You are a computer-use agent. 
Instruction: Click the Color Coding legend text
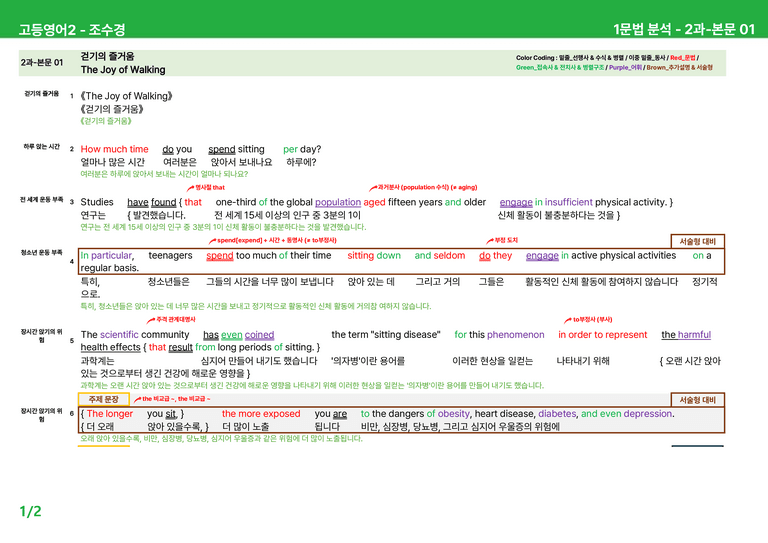click(614, 63)
